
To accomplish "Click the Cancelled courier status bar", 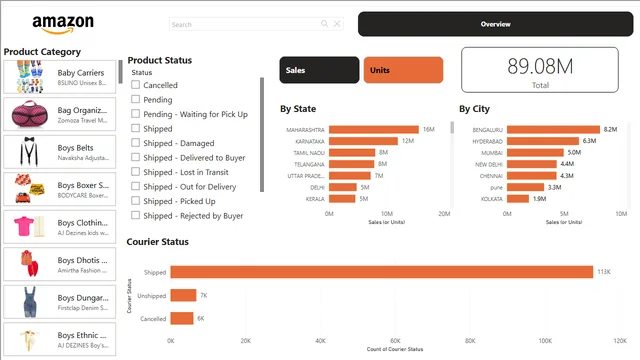I will point(182,318).
